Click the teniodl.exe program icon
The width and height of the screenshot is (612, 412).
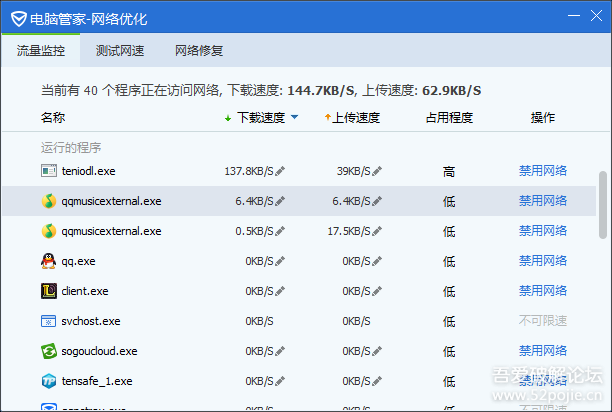coord(49,171)
